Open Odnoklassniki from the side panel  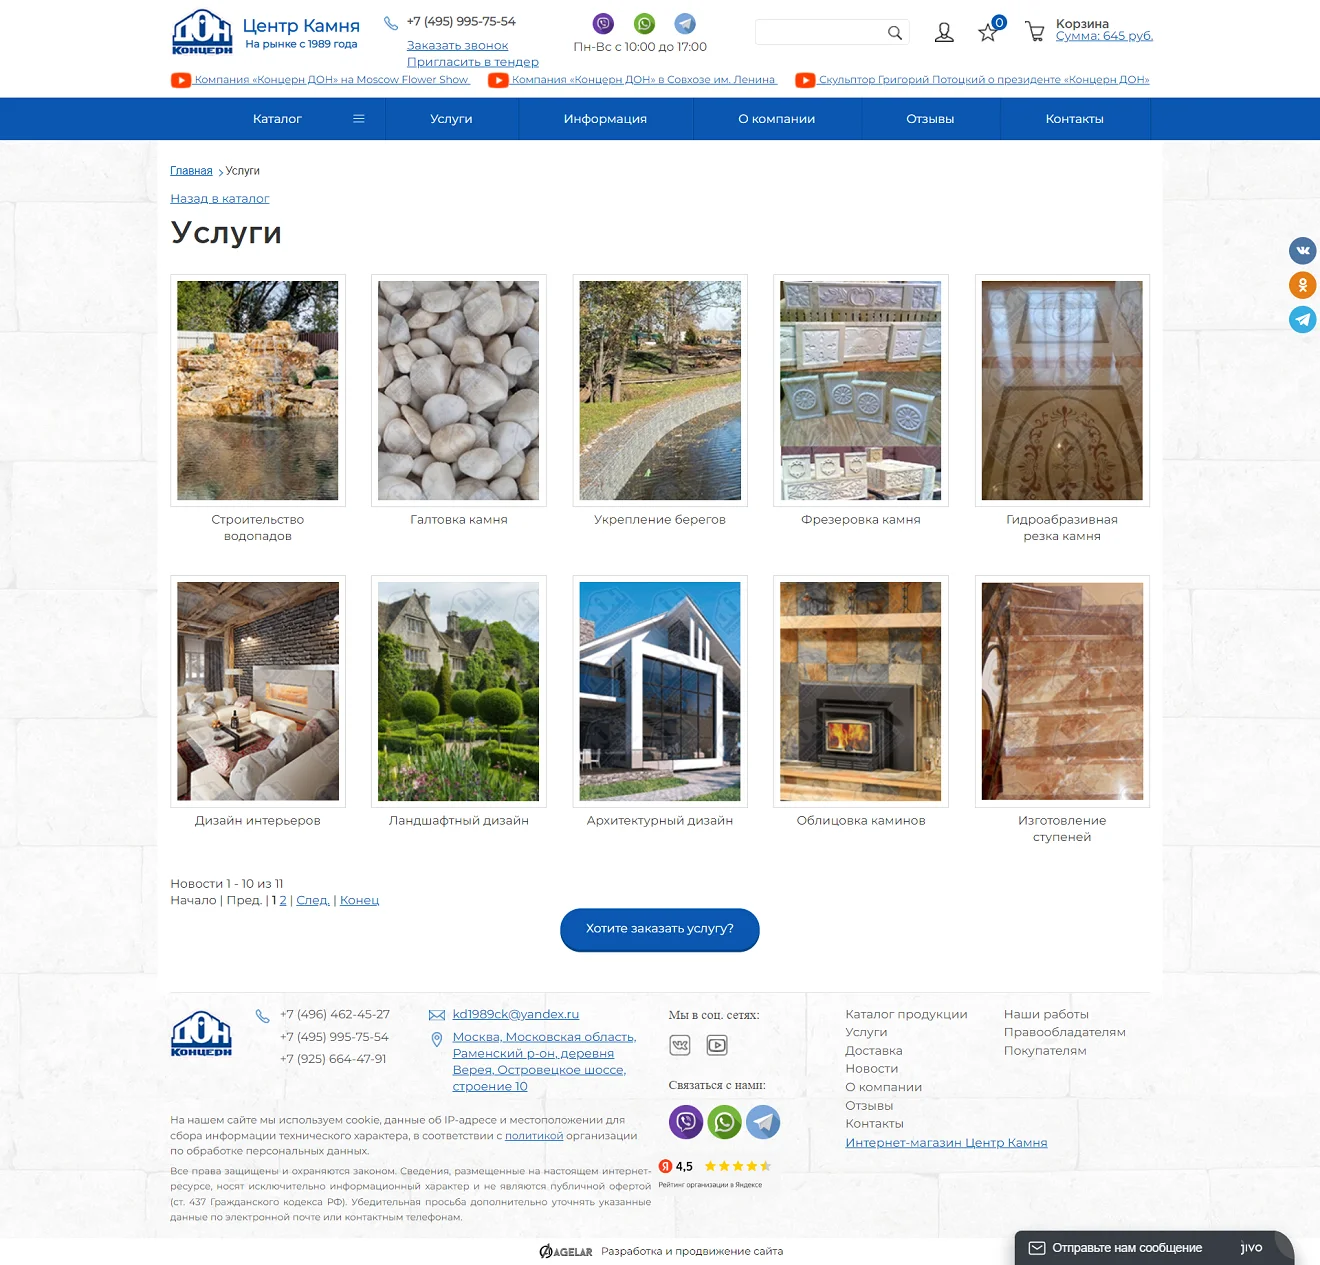(1302, 285)
